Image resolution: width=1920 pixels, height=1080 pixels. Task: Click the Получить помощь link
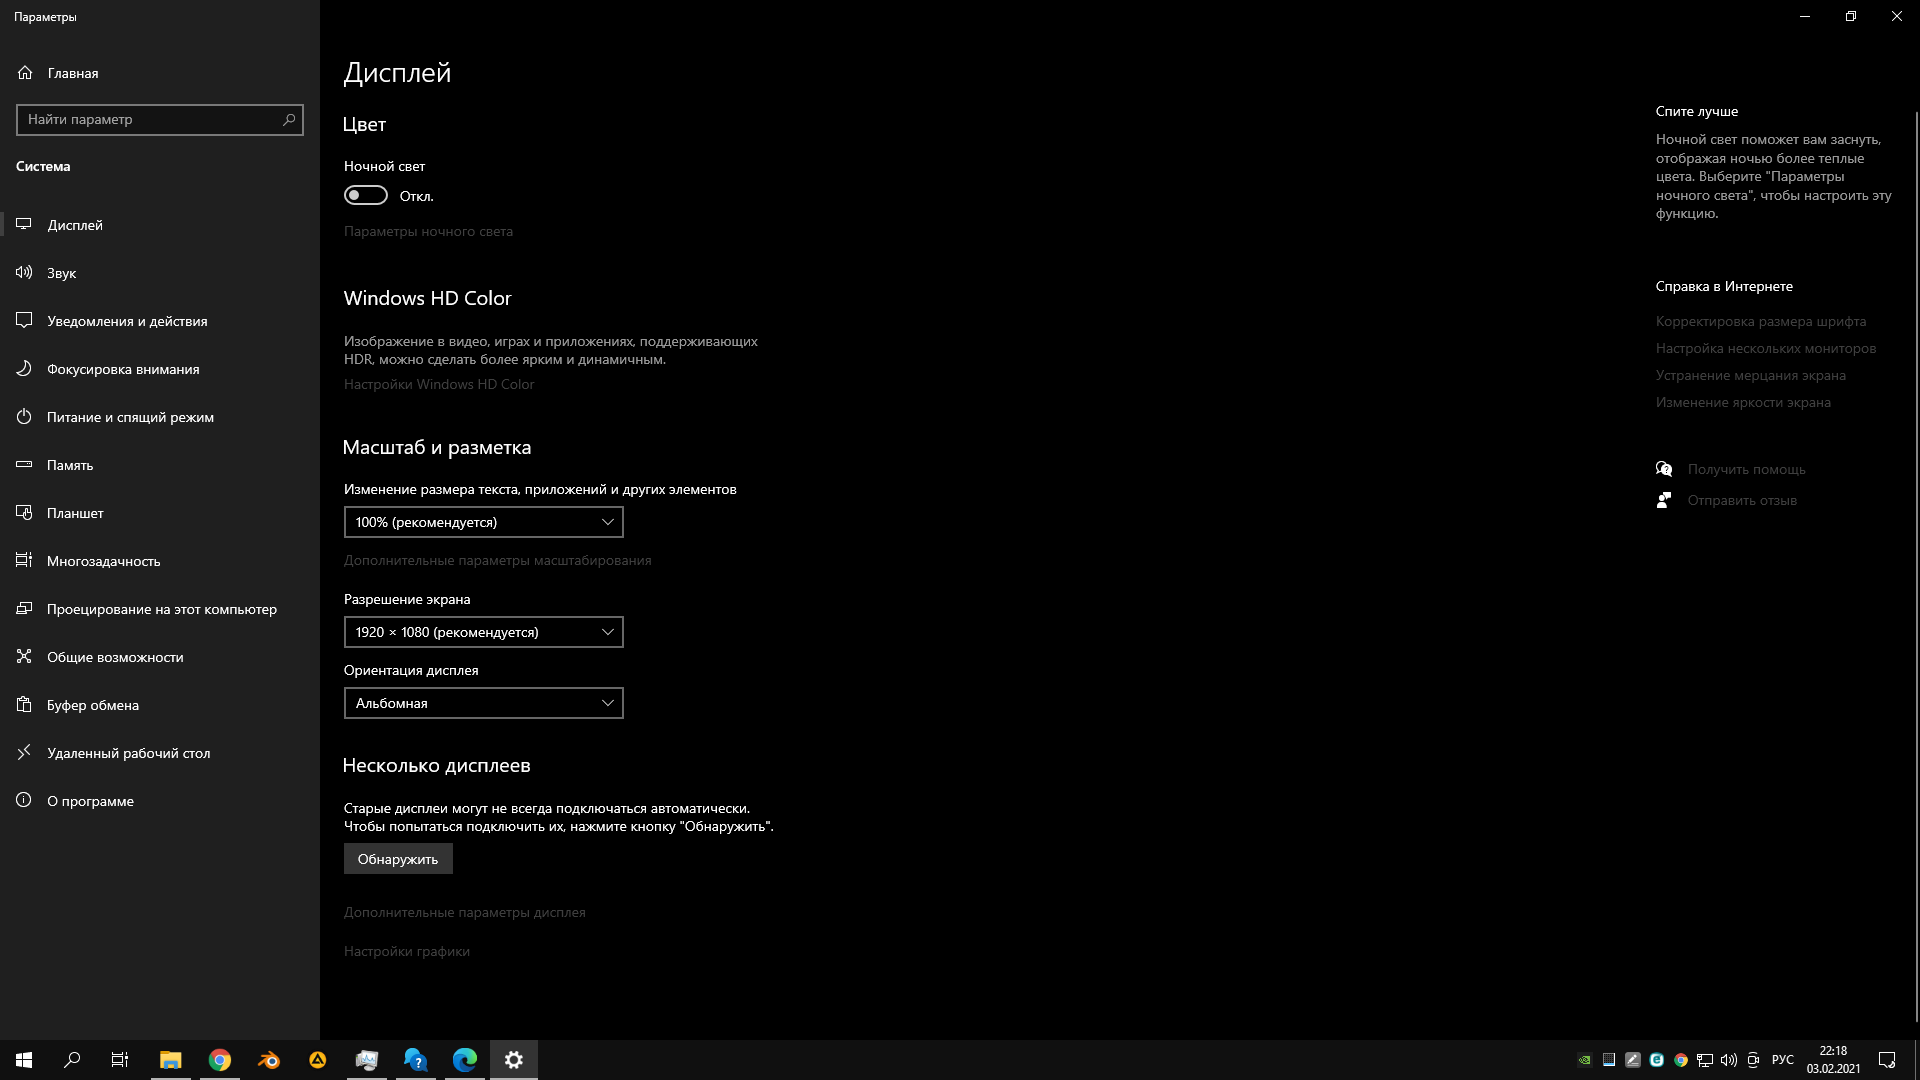(1747, 469)
